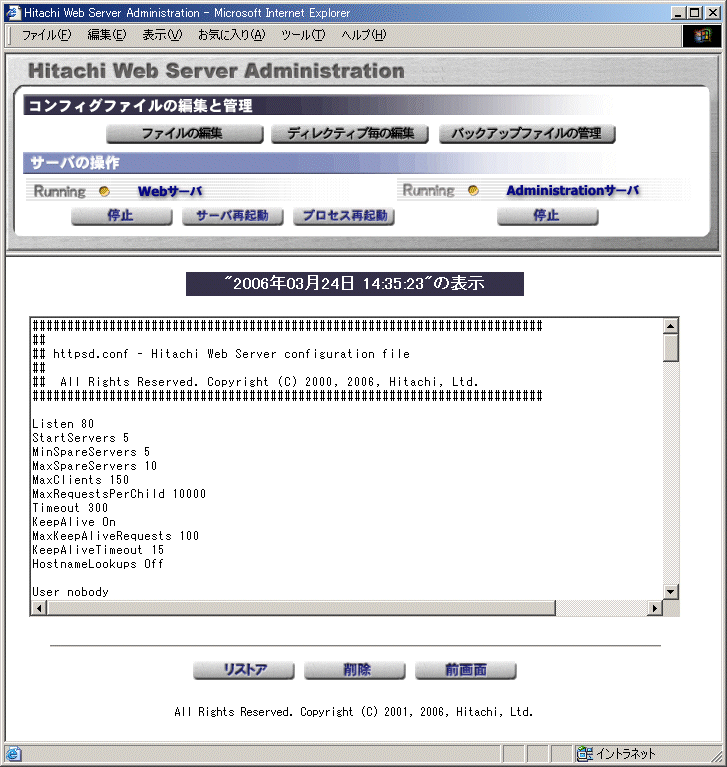Click the httpsd.conf comment line

click(221, 354)
